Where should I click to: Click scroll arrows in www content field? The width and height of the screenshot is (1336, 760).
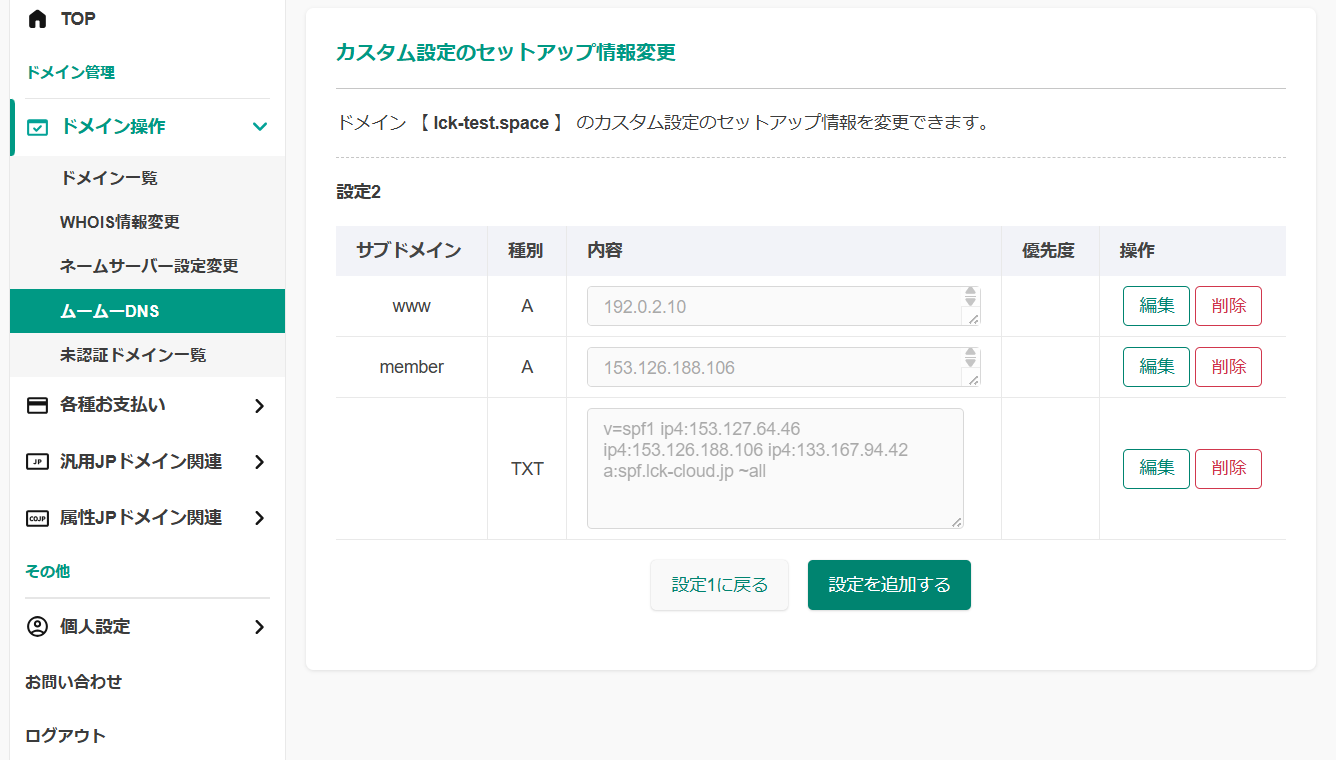tap(969, 297)
